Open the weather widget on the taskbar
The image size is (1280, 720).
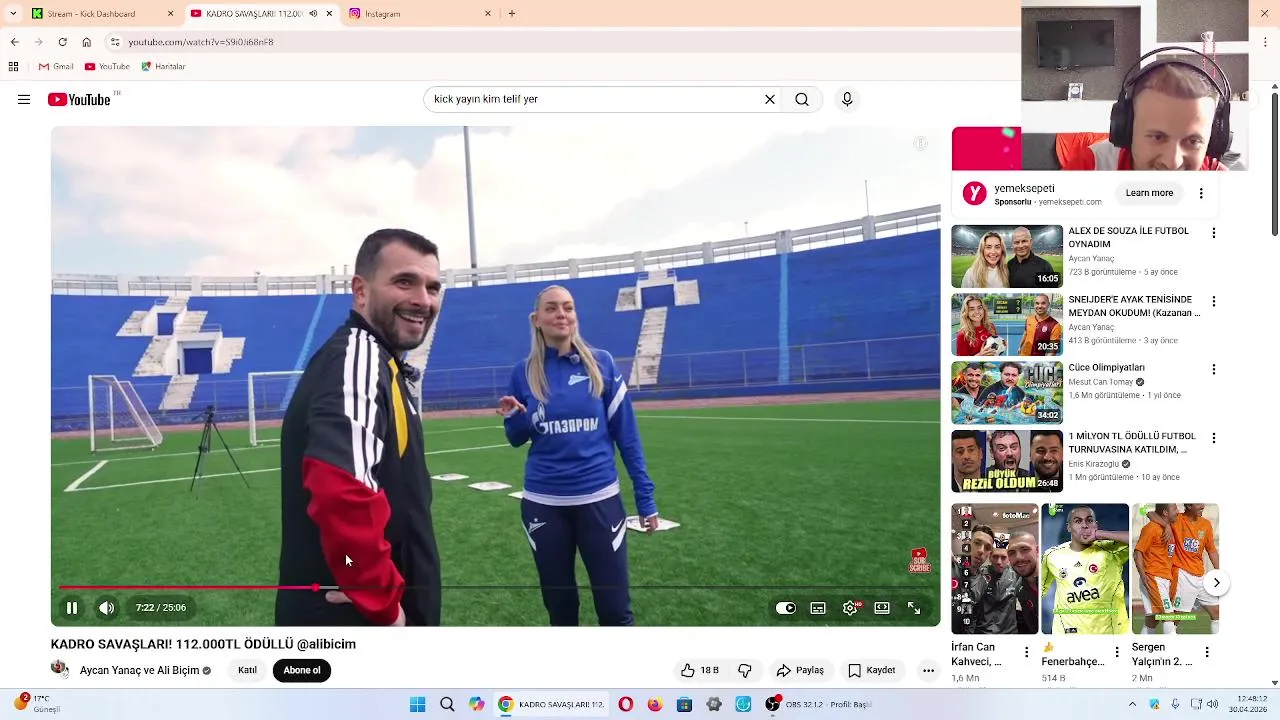click(36, 704)
